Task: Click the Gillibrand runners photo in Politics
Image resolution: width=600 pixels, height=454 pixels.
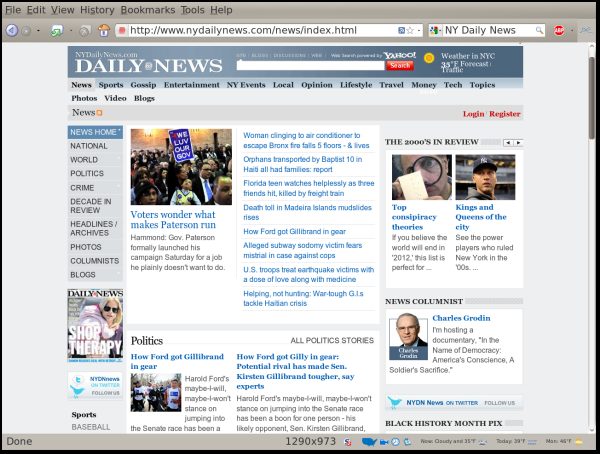Action: (x=156, y=393)
